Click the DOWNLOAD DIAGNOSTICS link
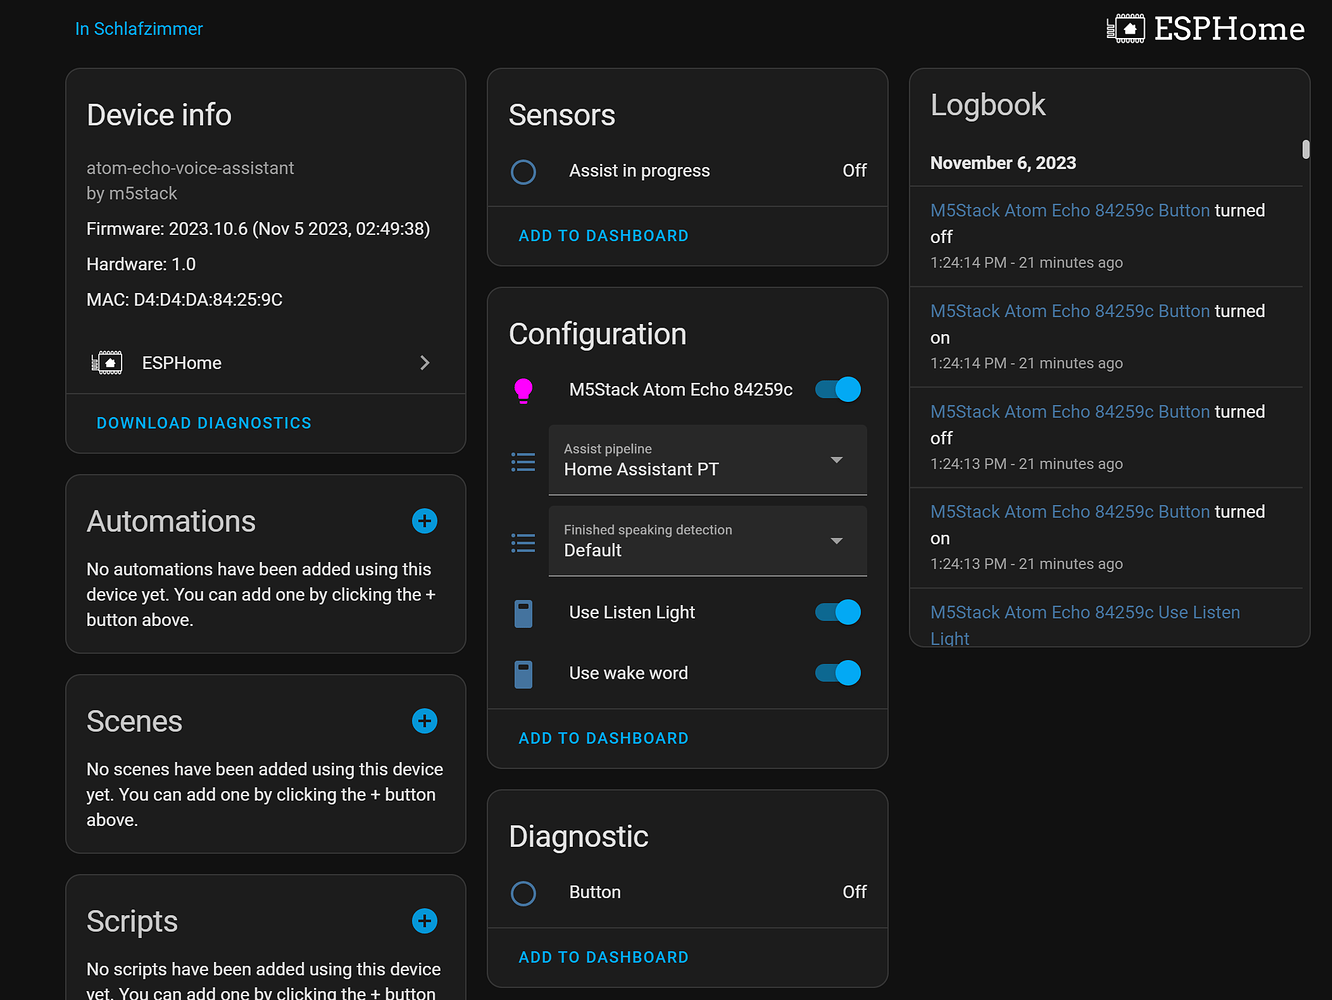Screen dimensions: 1332x1000 click(203, 422)
